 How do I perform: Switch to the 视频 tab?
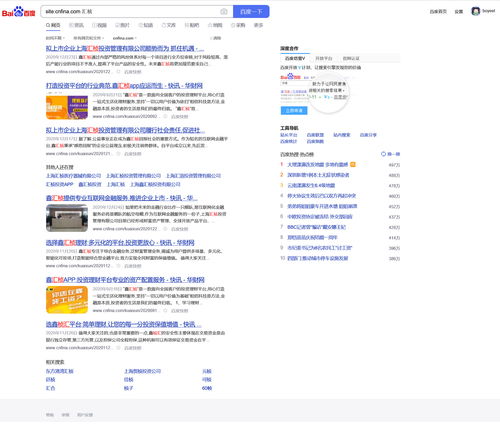[x=99, y=25]
